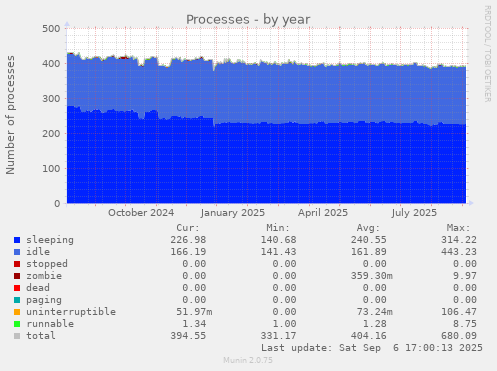This screenshot has width=497, height=371.
Task: Click the 'July 2025' axis label
Action: 414,213
